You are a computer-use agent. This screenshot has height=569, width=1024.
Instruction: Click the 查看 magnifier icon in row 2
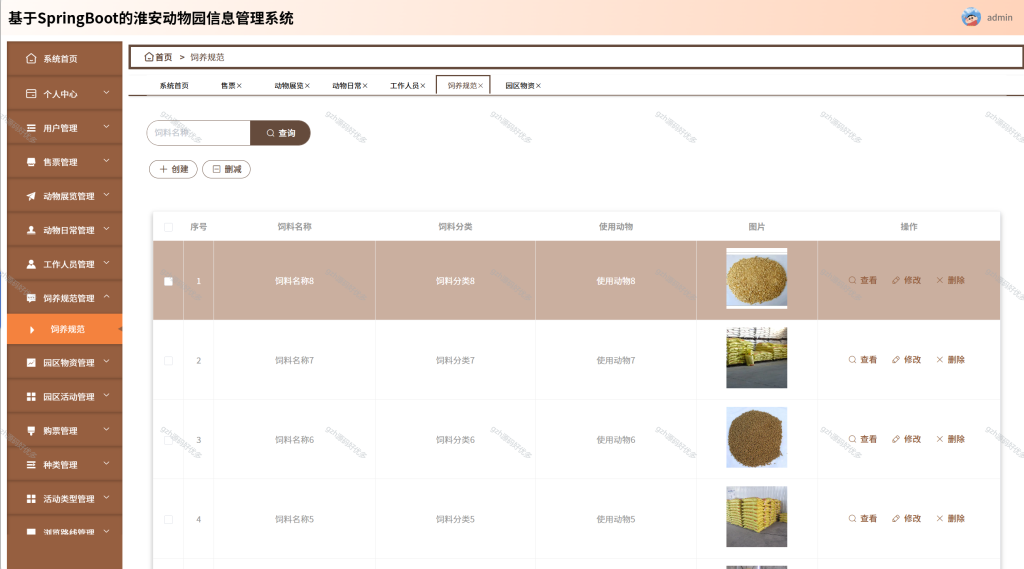852,360
